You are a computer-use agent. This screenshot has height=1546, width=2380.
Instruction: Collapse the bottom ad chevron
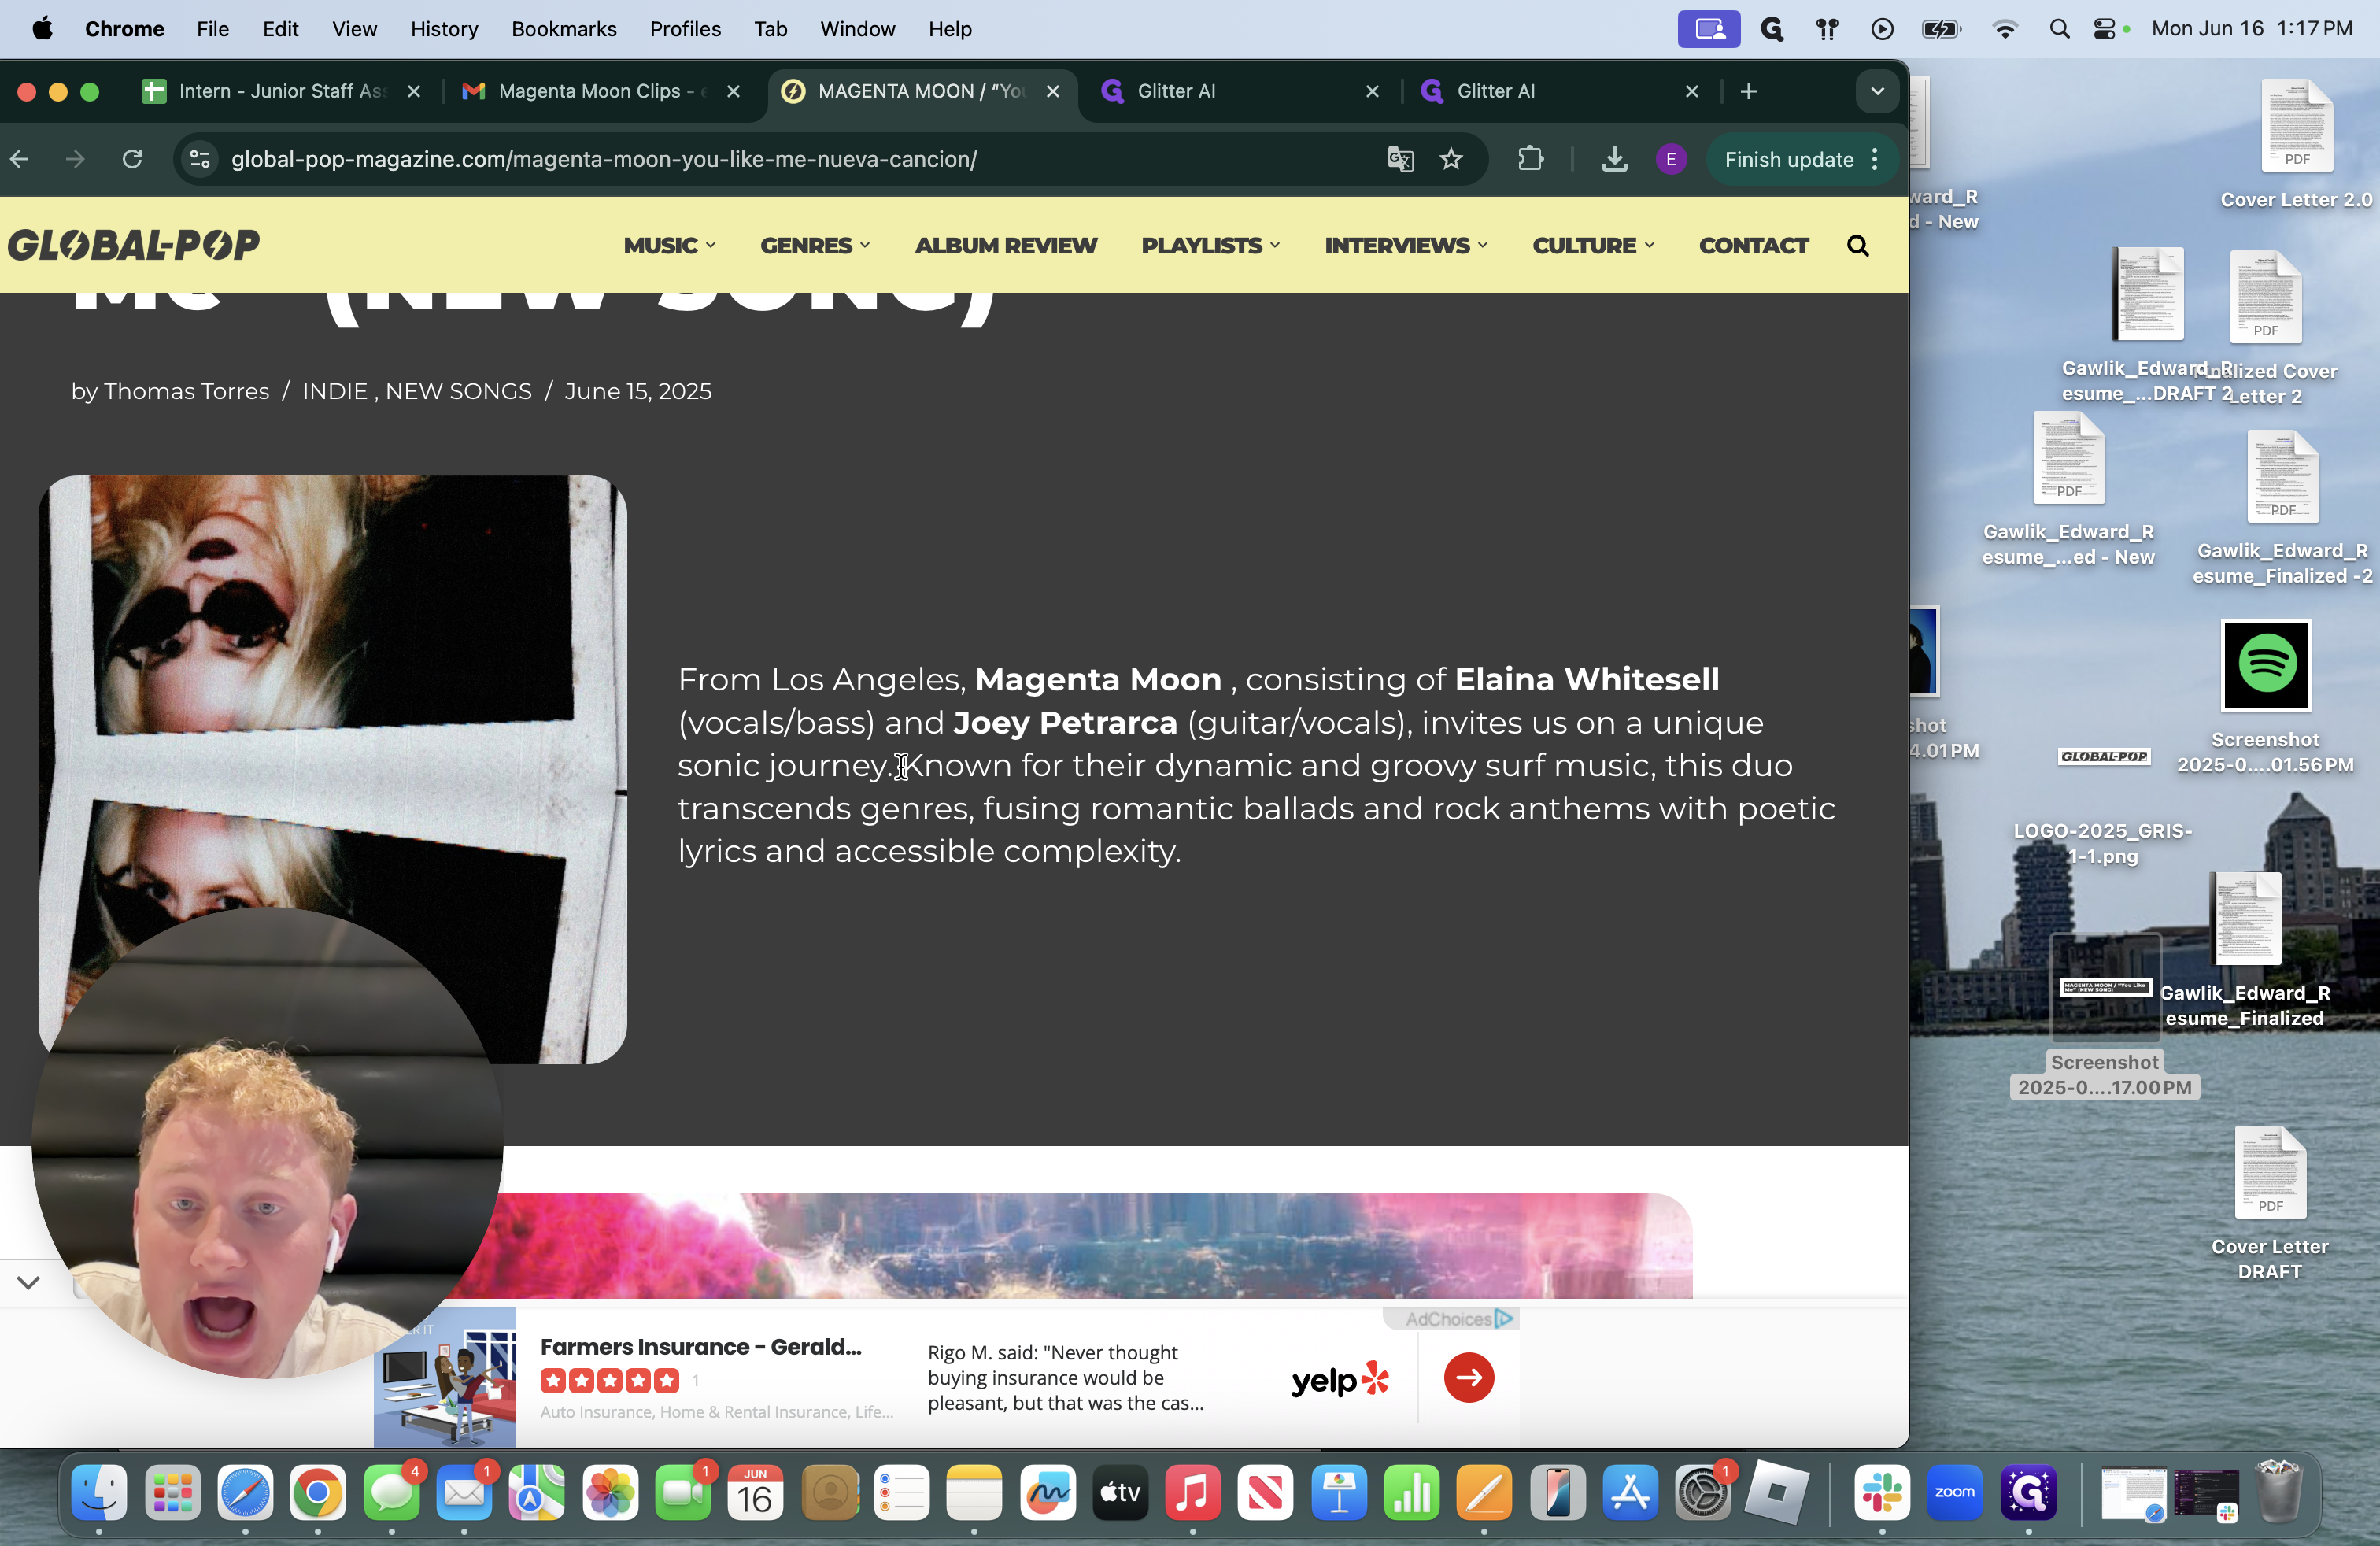point(28,1282)
